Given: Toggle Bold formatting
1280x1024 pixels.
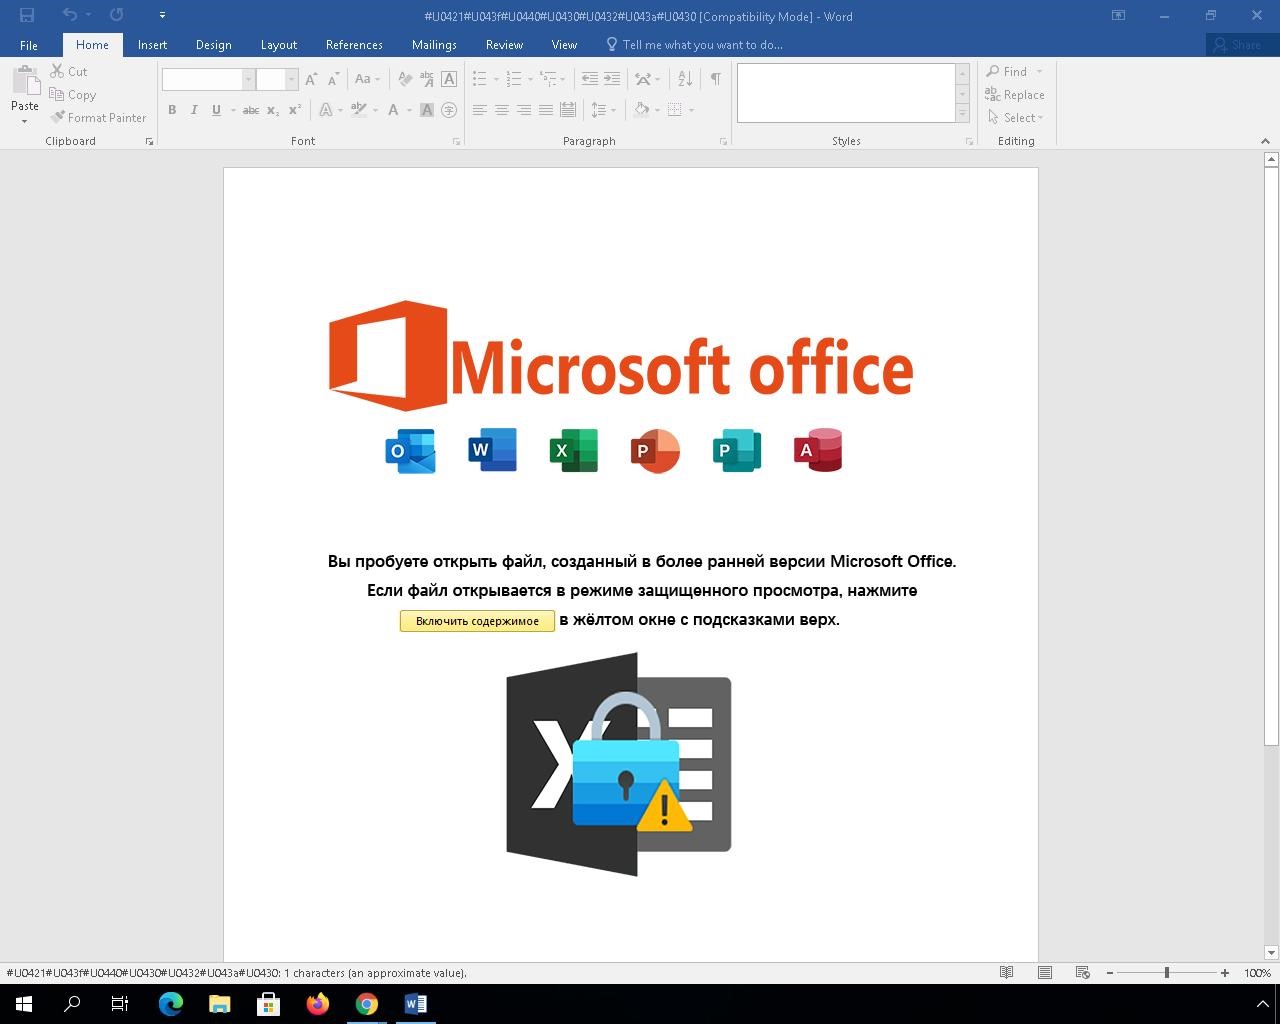Looking at the screenshot, I should pyautogui.click(x=172, y=110).
